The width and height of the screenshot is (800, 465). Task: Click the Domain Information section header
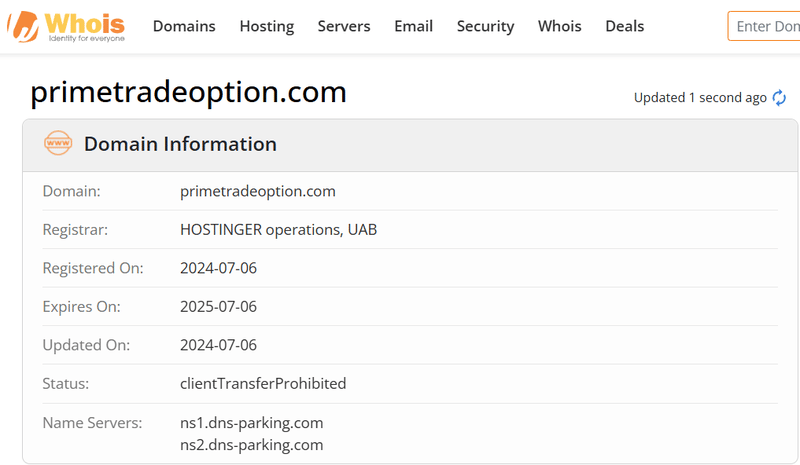tap(180, 144)
